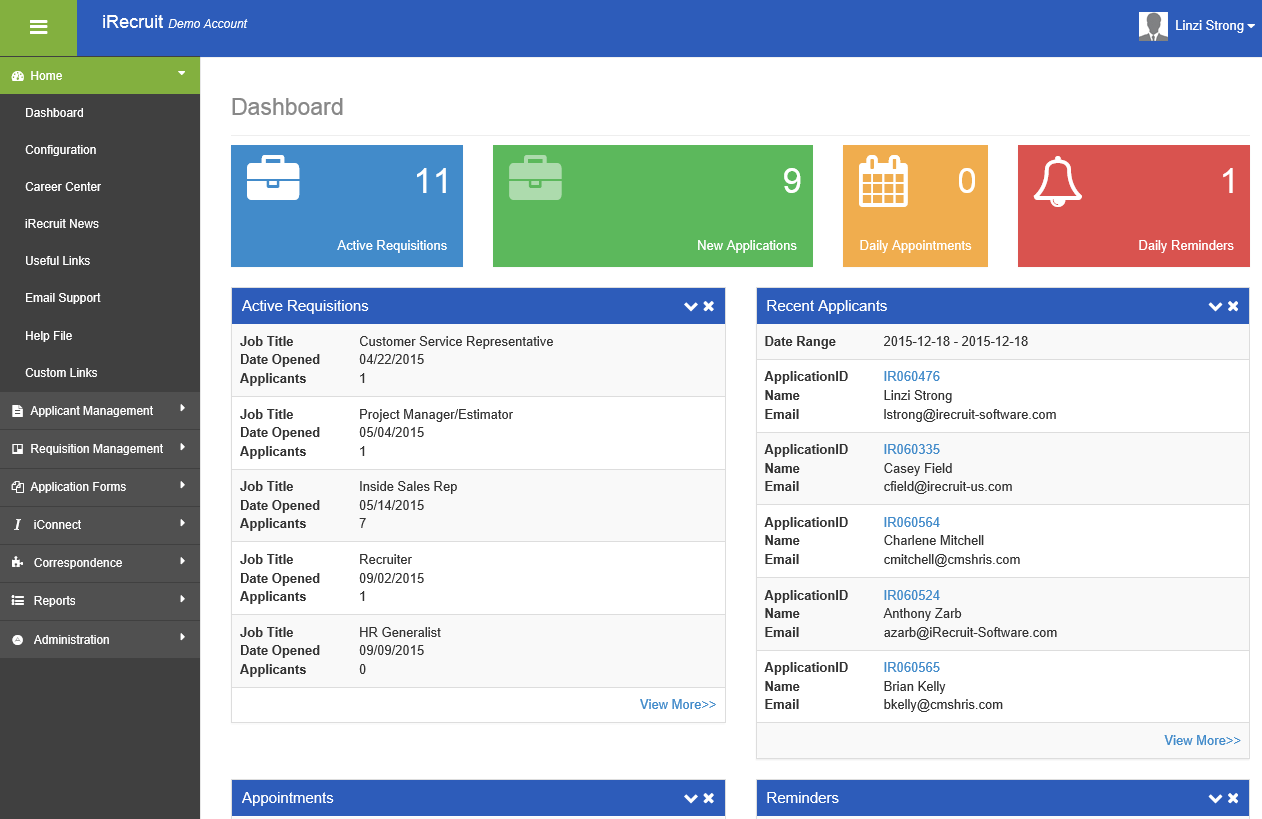Click the Daily Reminders bell icon

(1057, 181)
